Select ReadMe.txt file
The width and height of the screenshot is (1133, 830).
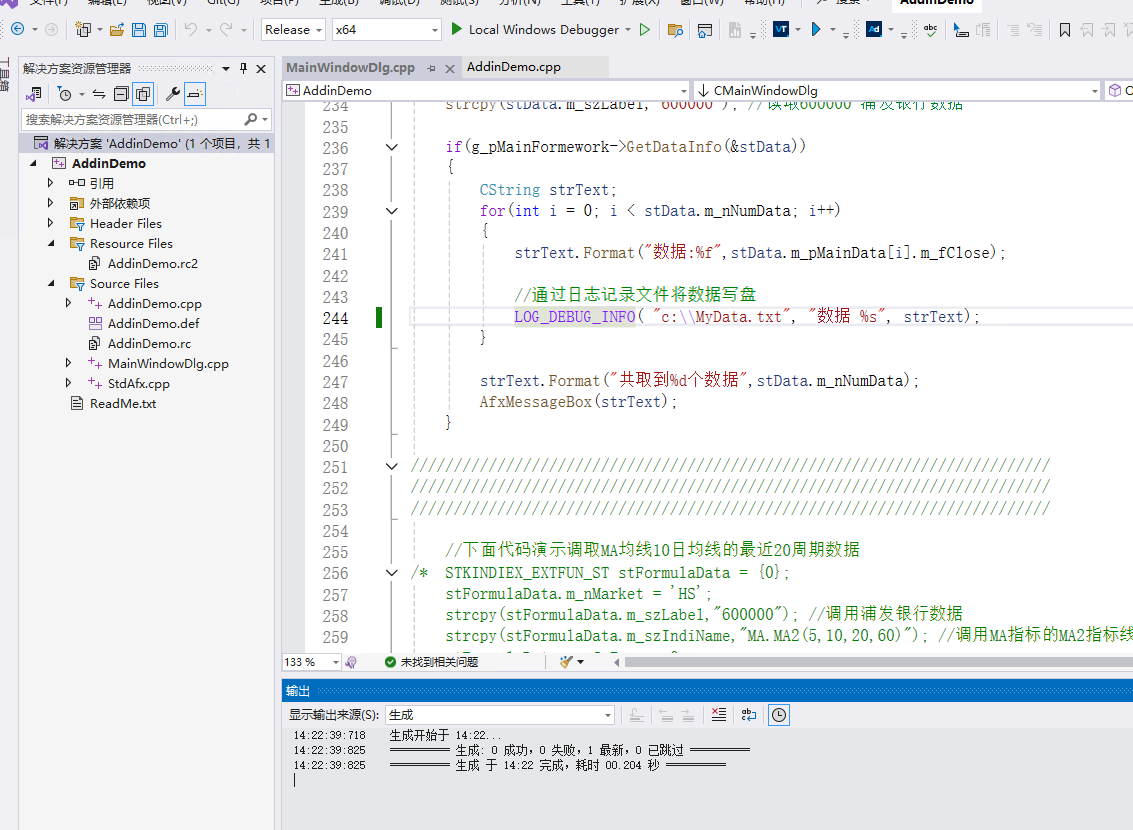point(122,404)
